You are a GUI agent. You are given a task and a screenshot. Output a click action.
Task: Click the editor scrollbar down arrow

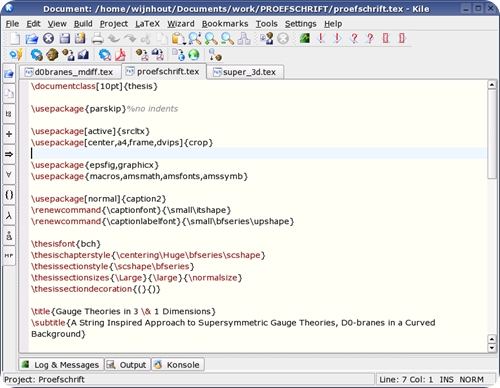492,348
